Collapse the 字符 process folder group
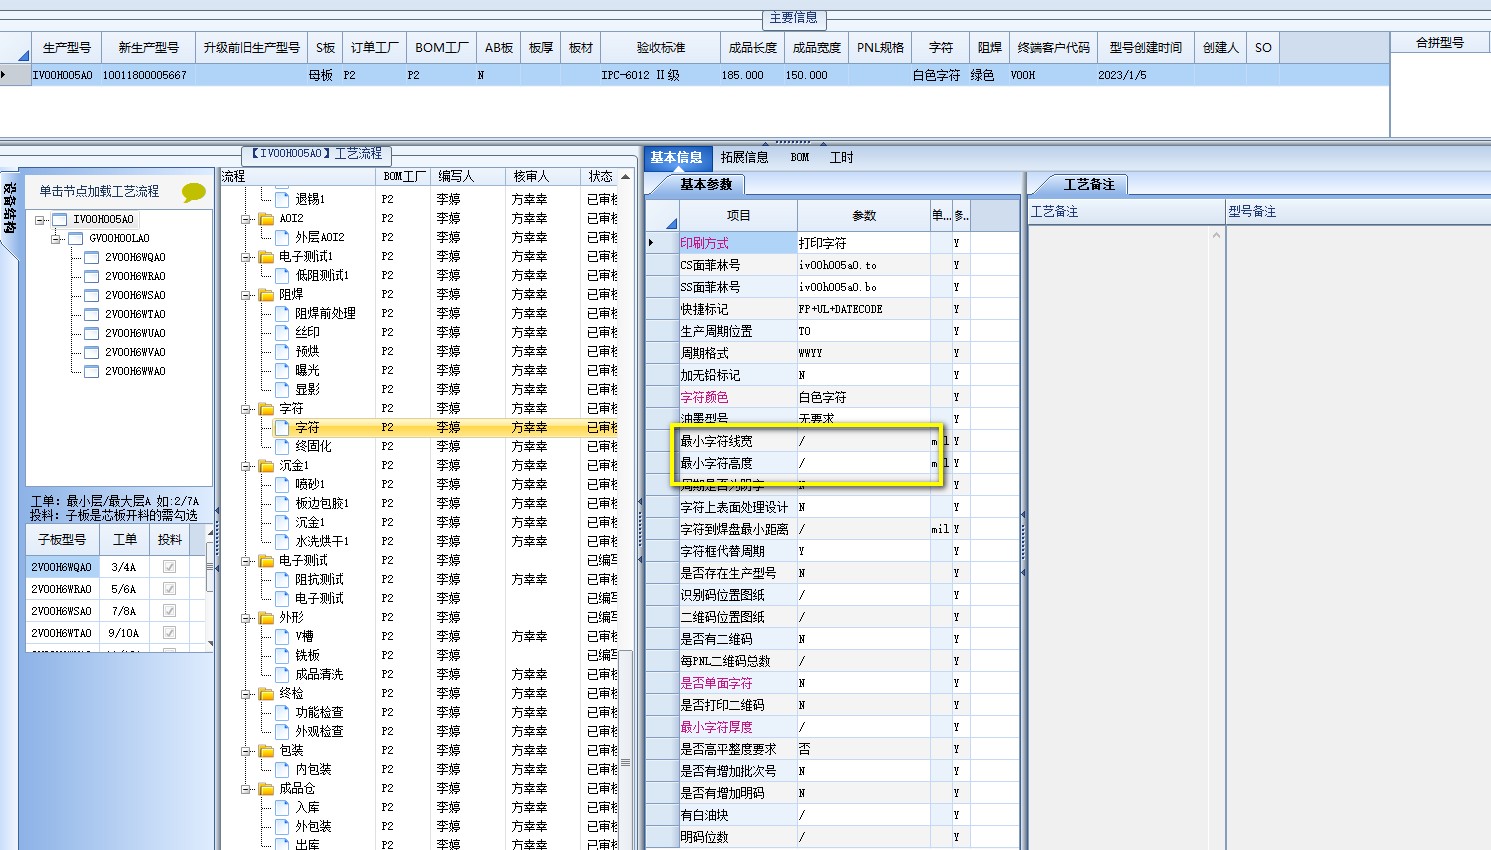This screenshot has width=1491, height=850. tap(247, 408)
